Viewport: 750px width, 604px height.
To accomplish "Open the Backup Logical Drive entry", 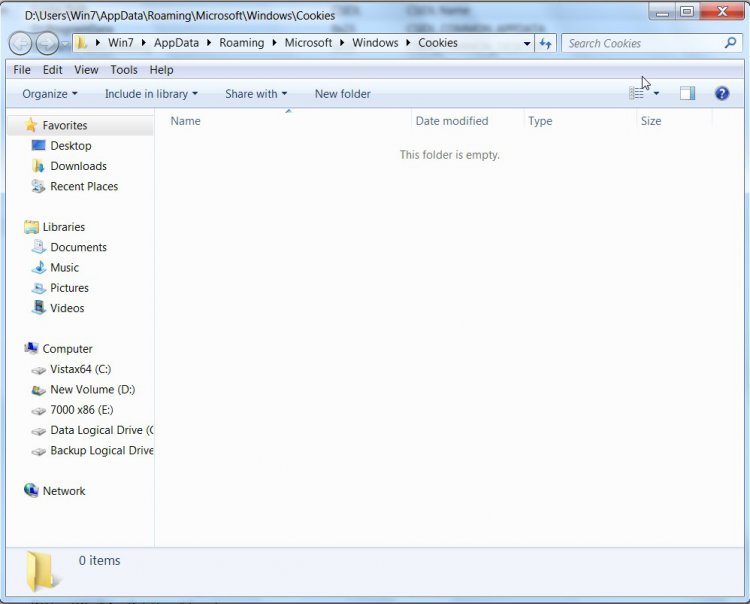I will (x=101, y=450).
